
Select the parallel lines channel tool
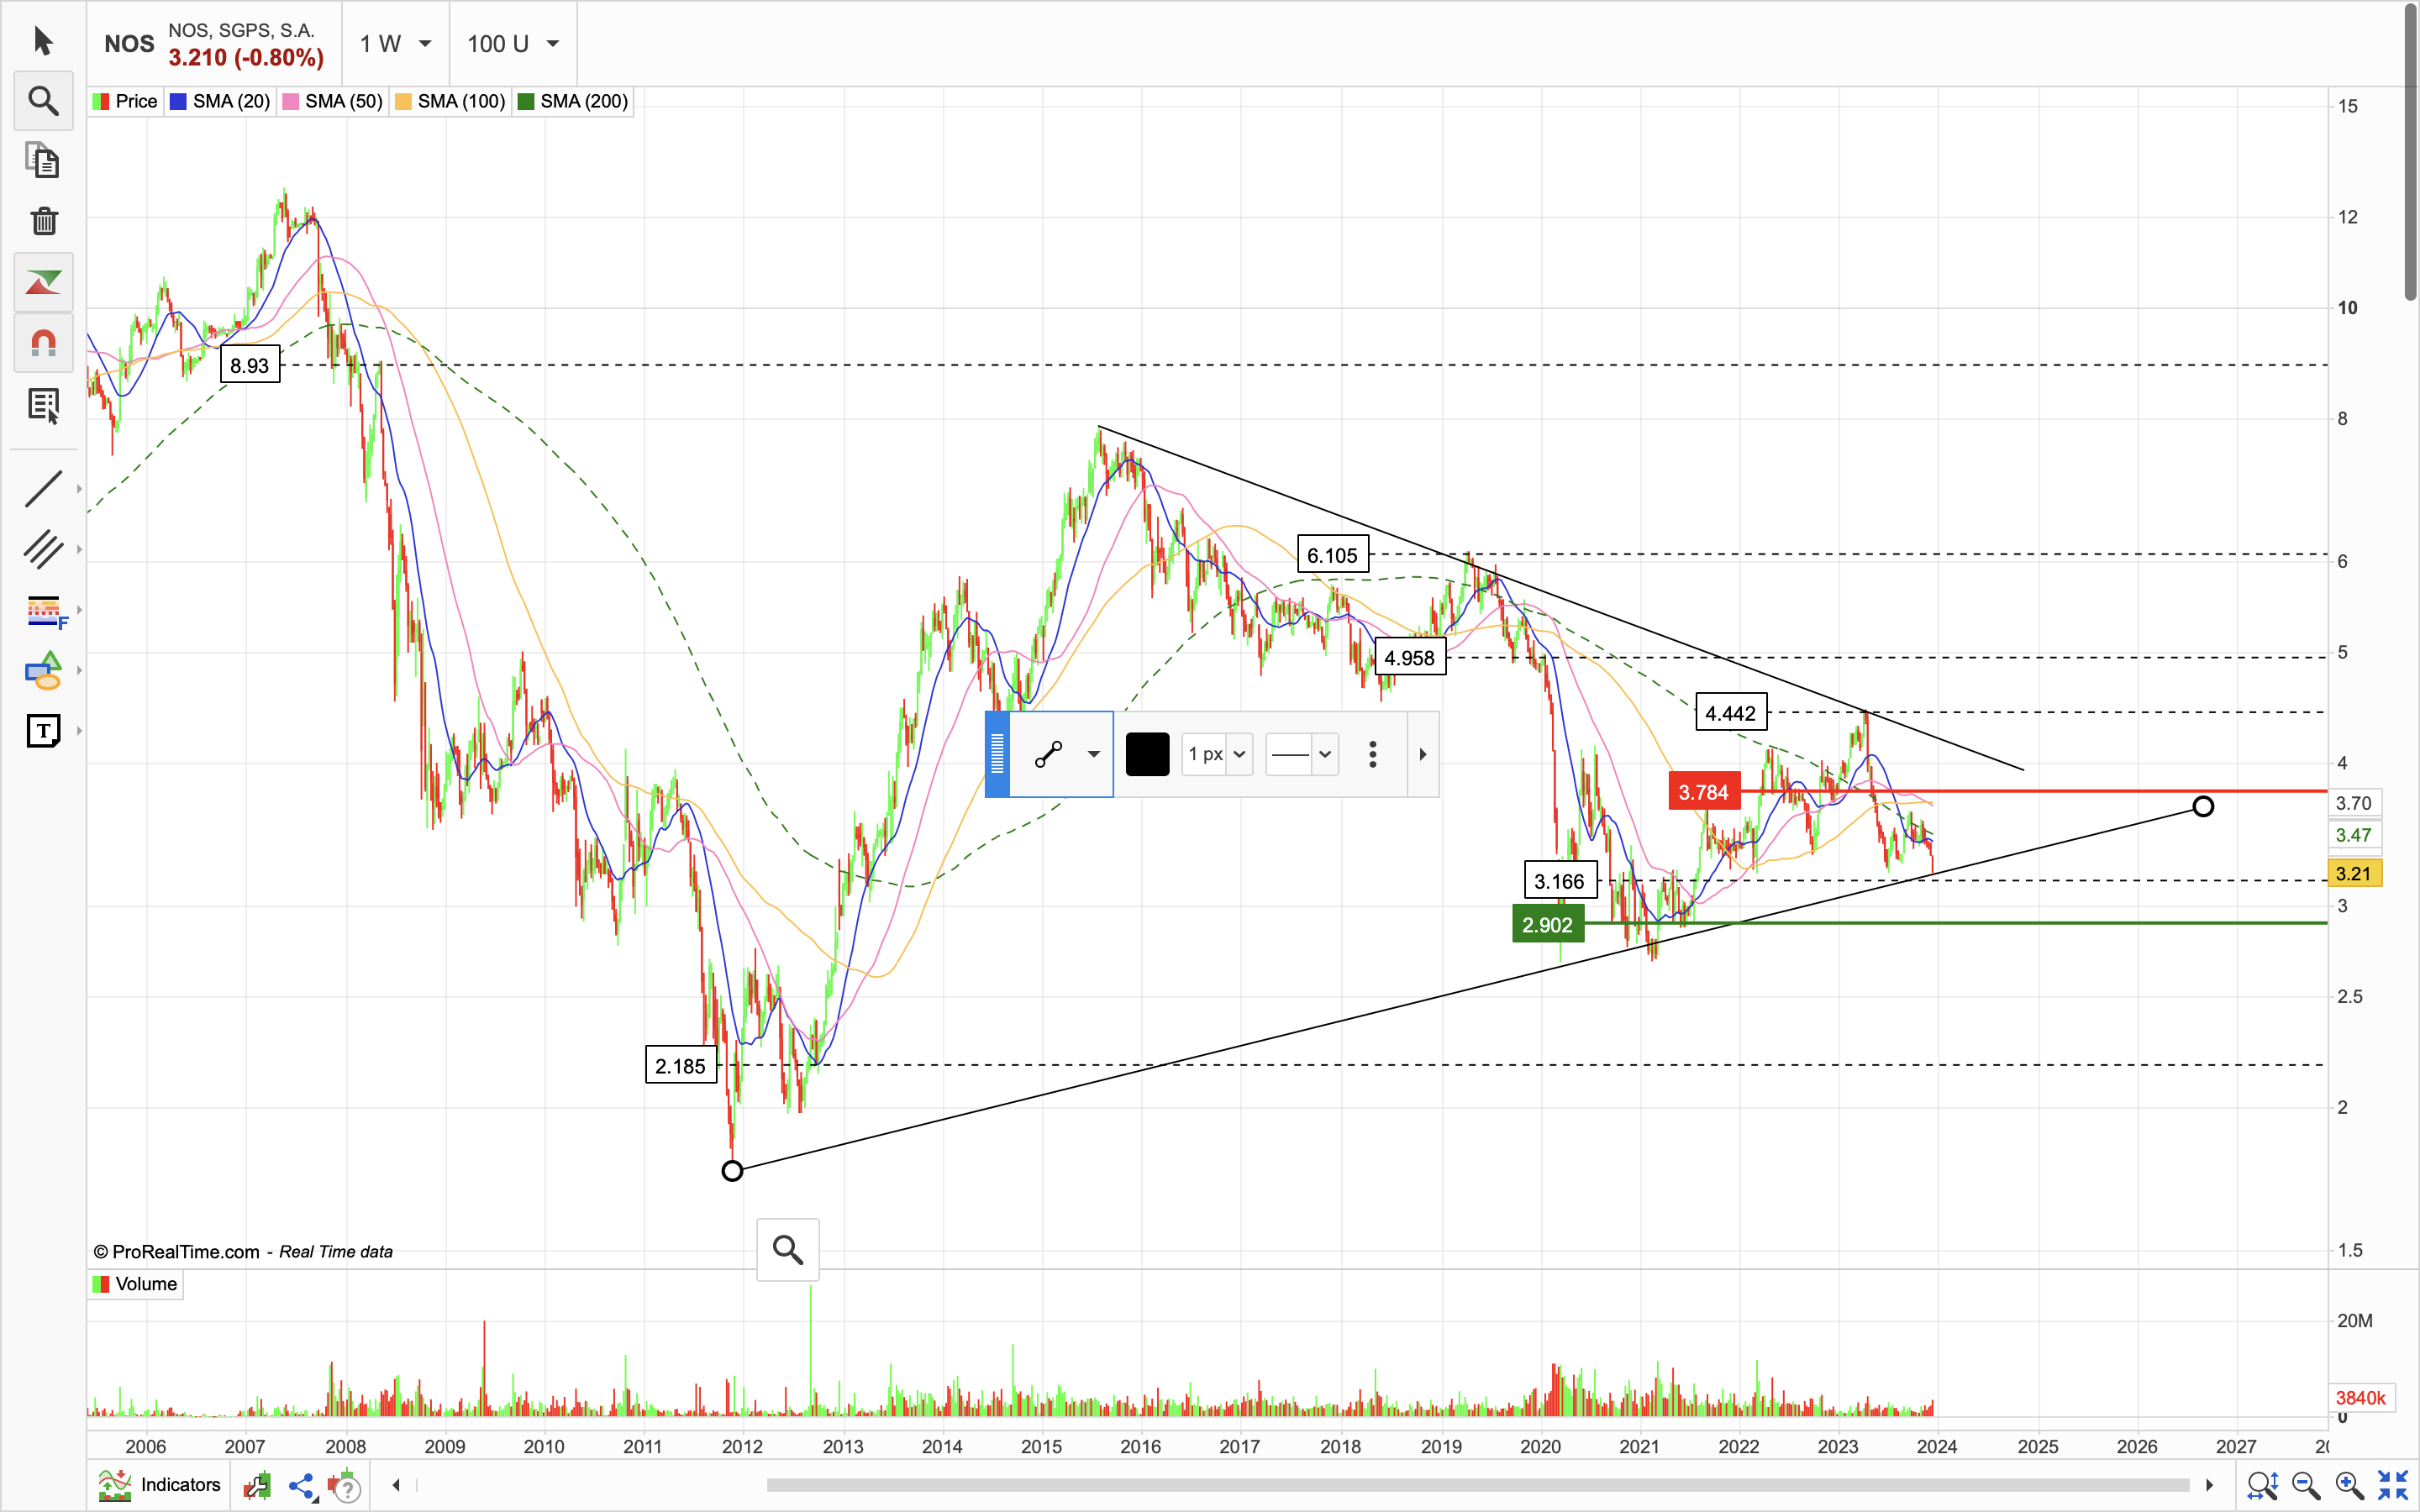[x=43, y=549]
